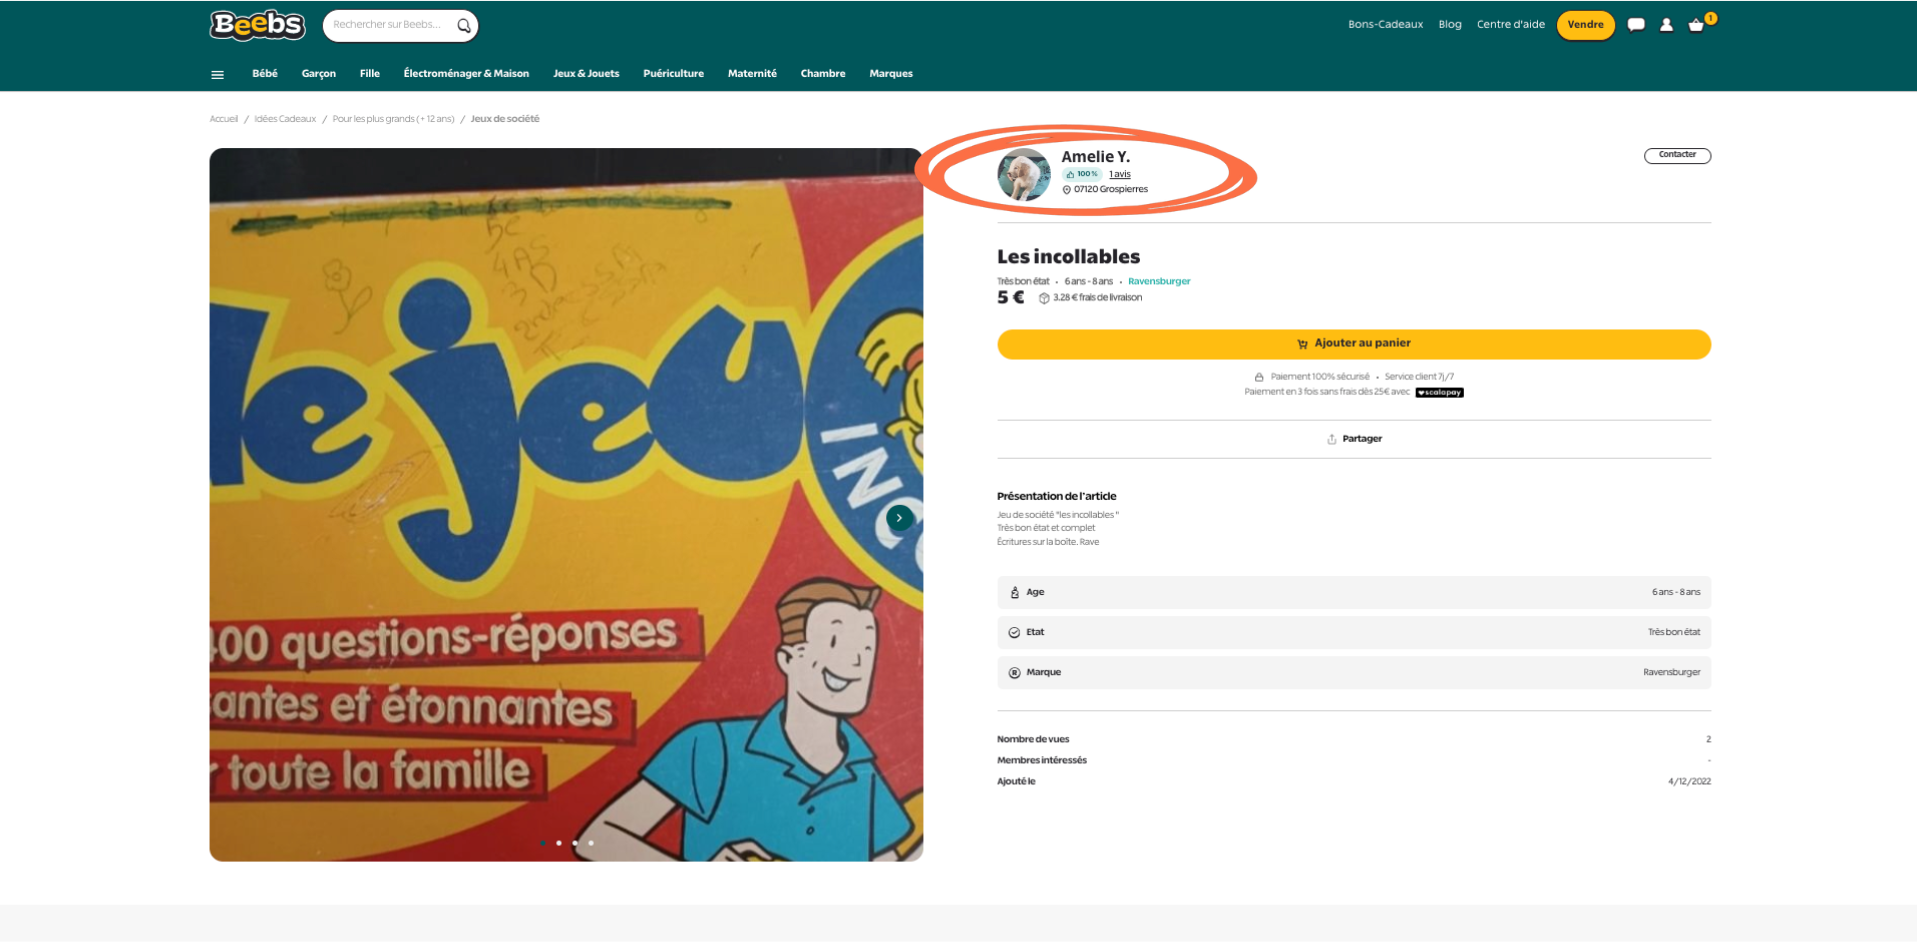
Task: Click the Etat row
Action: coord(1353,633)
